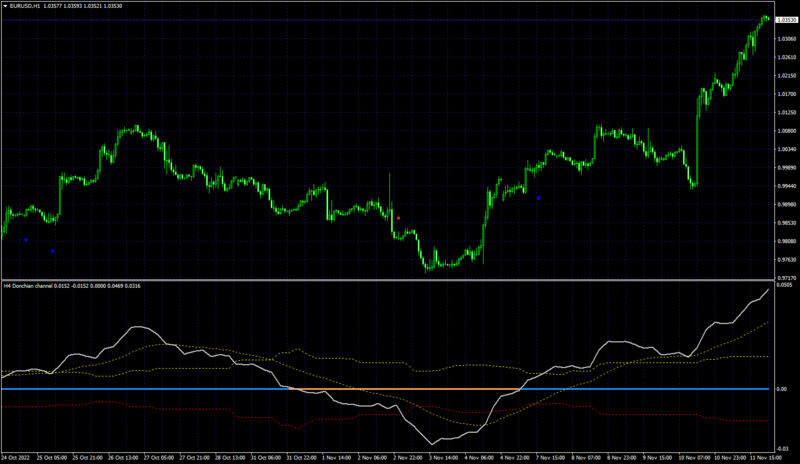
Task: Click price axis label 0.97170
Action: [x=786, y=278]
